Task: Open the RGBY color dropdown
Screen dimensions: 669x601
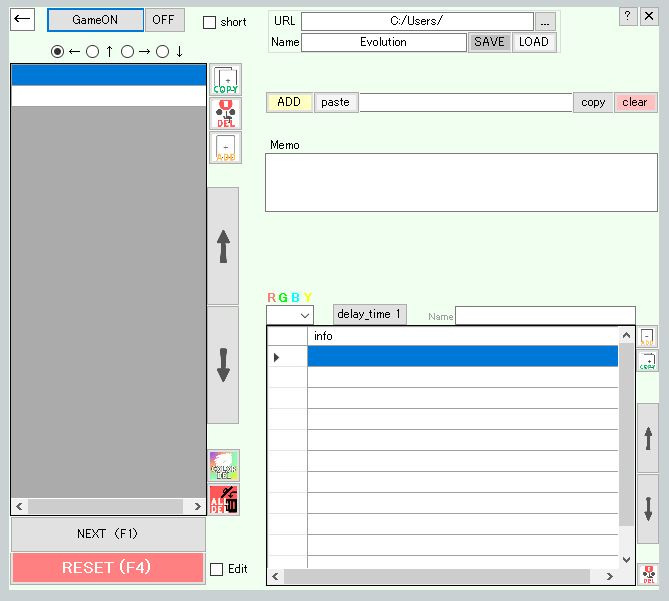Action: [291, 315]
